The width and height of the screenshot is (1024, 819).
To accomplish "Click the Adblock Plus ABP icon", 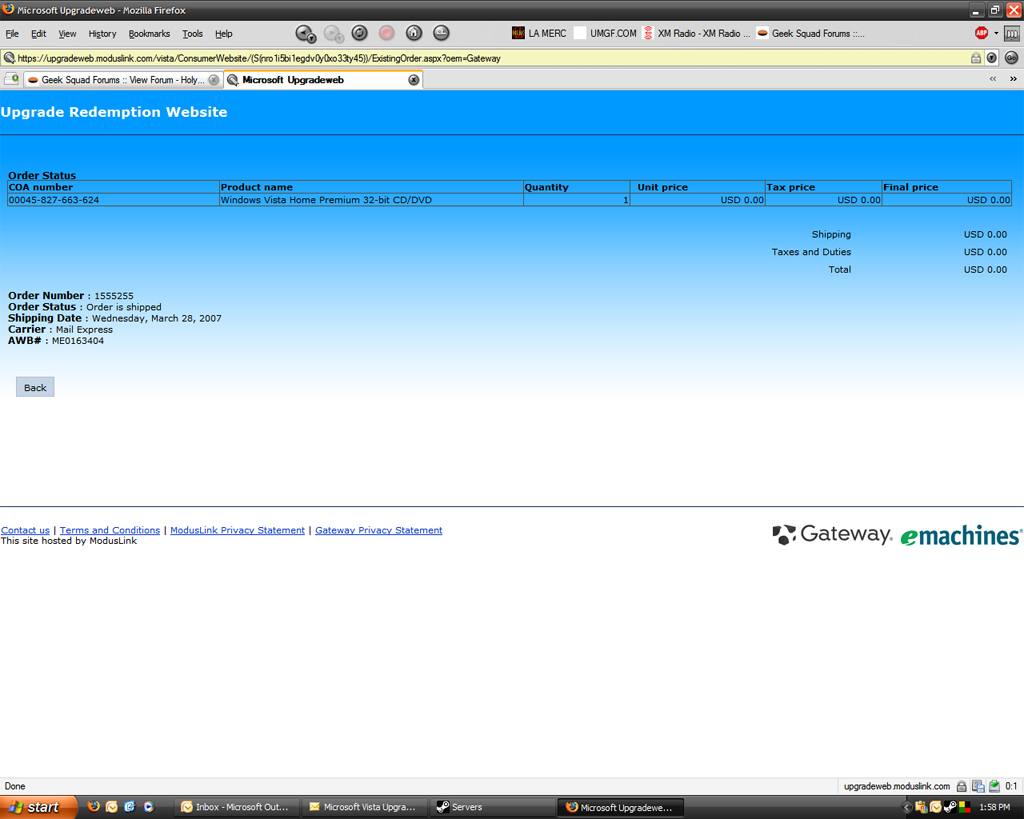I will 981,33.
